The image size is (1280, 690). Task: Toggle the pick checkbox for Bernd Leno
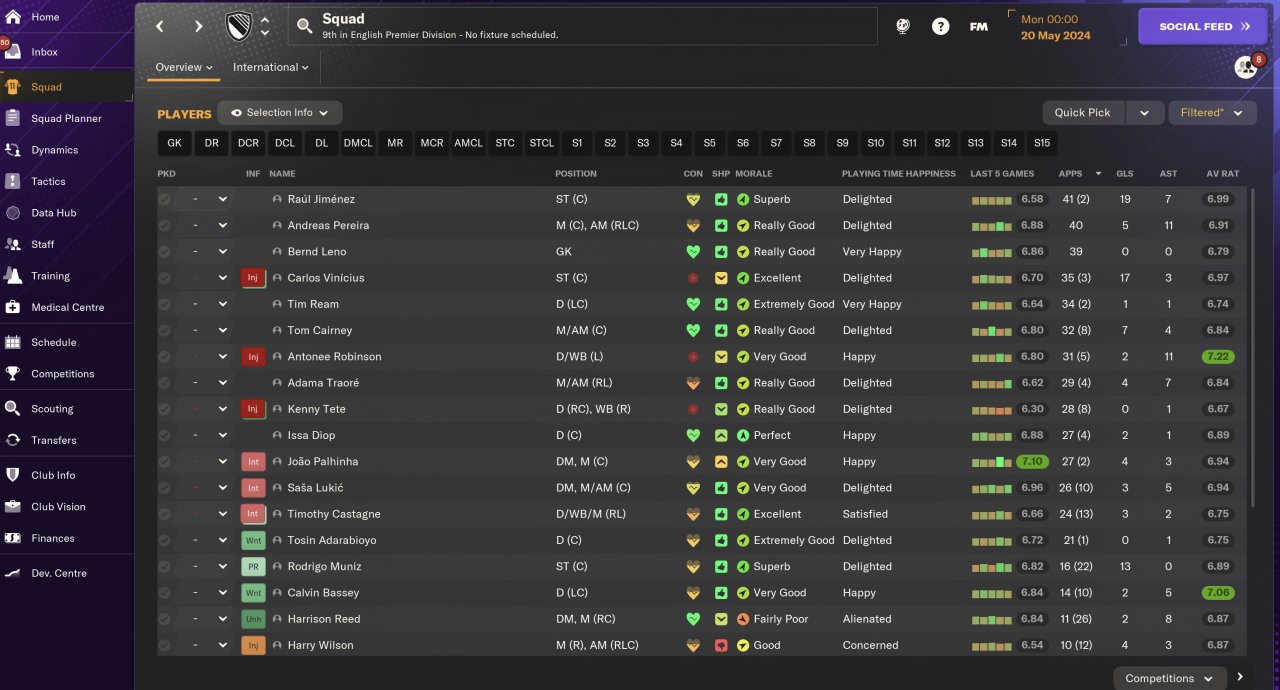pyautogui.click(x=164, y=252)
